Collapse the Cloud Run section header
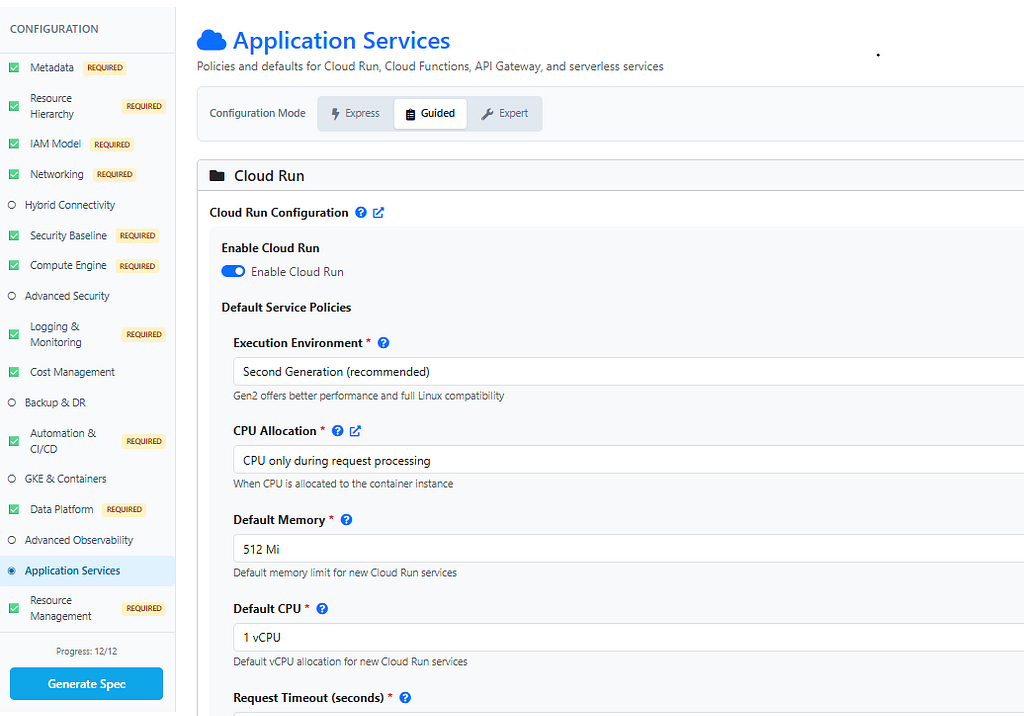Viewport: 1024px width, 716px height. 611,176
